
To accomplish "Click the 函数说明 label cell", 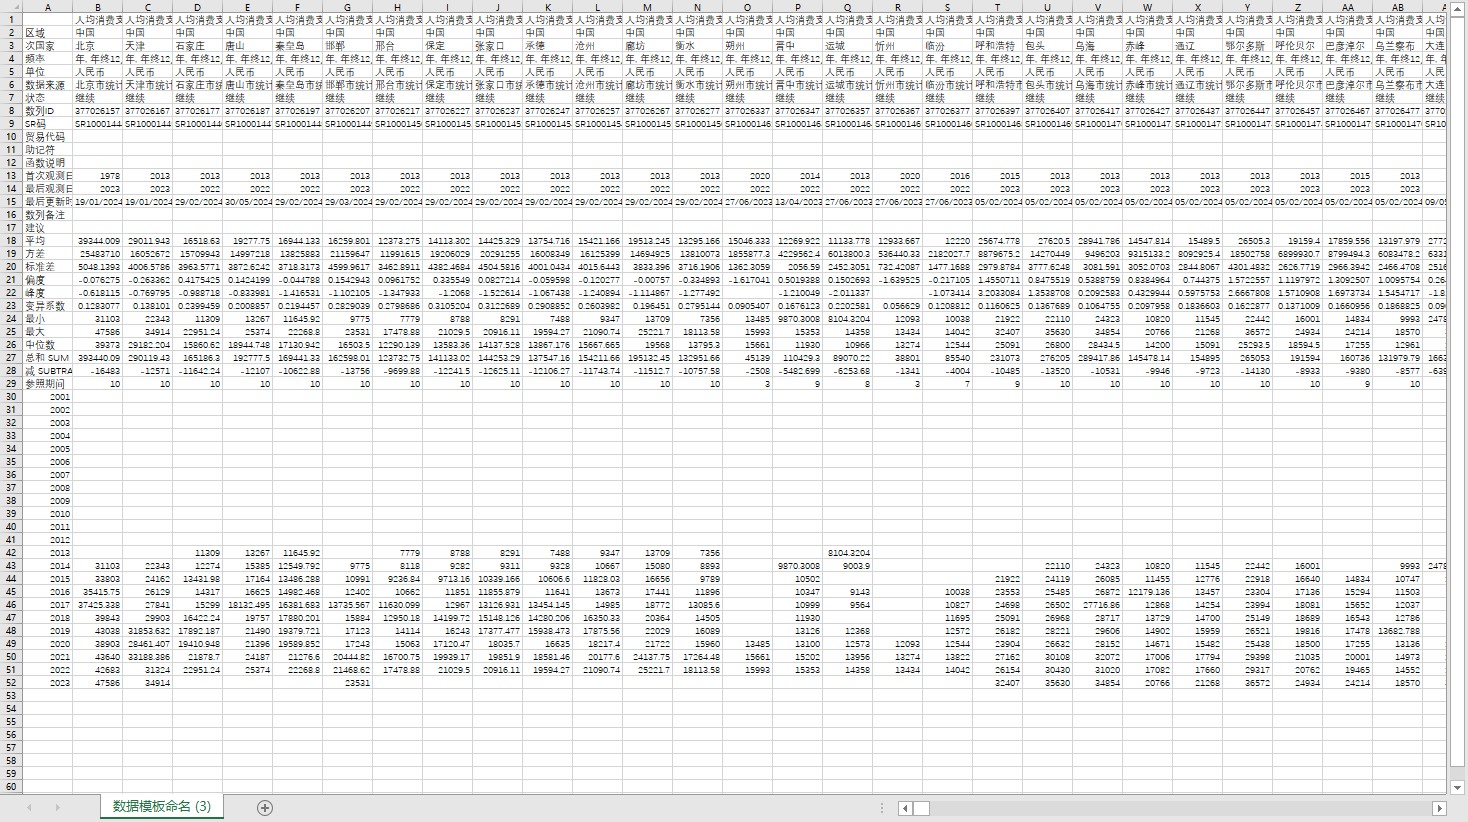I will coord(47,163).
